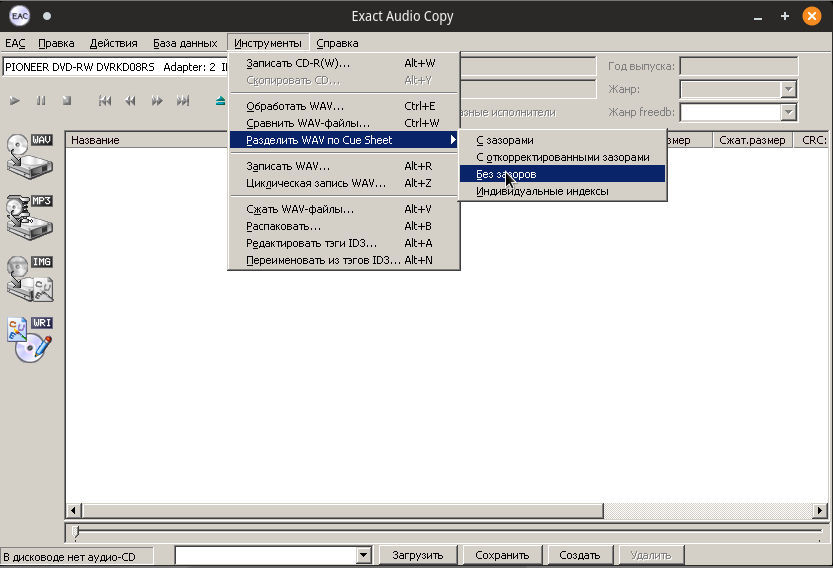
Task: Click the WAV copy uncompressed icon
Action: pyautogui.click(x=30, y=156)
